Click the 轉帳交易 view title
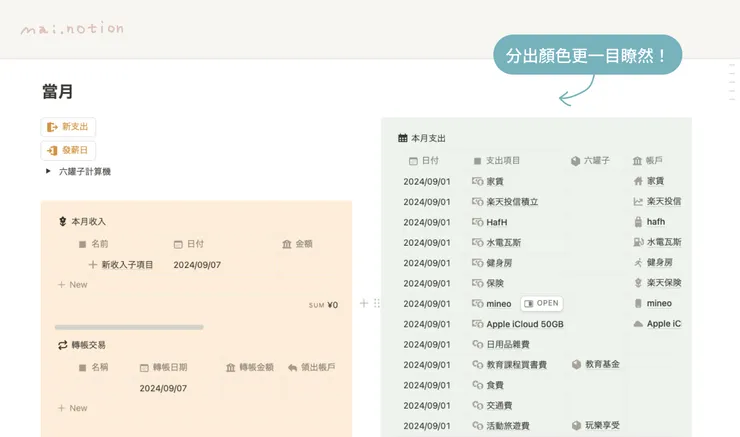Viewport: 740px width, 437px height. click(x=89, y=345)
